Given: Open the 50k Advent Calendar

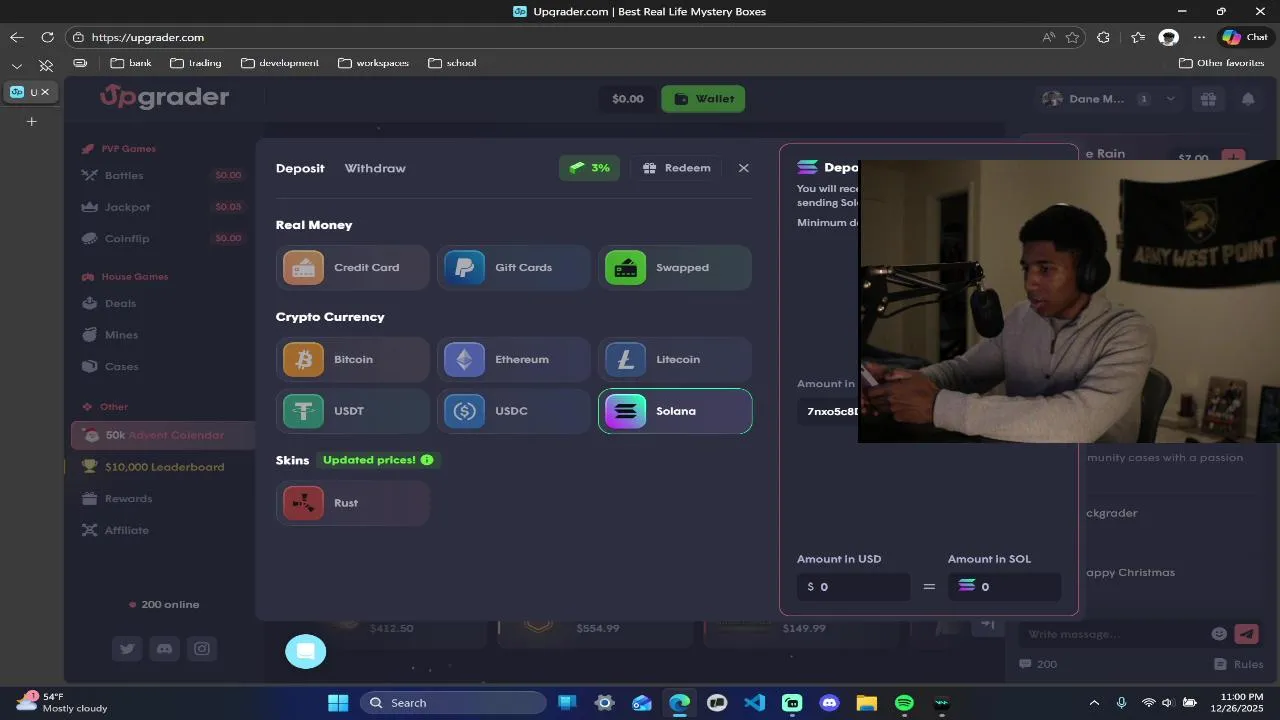Looking at the screenshot, I should [161, 435].
